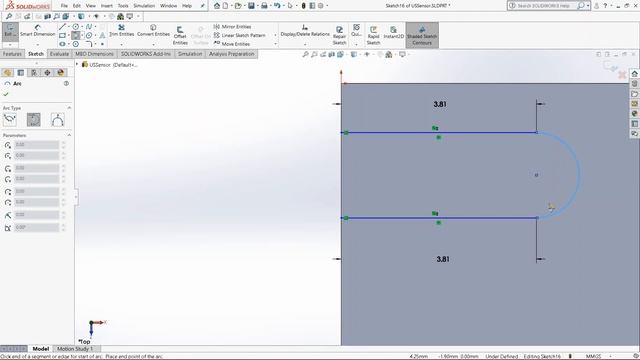640x360 pixels.
Task: Toggle Shaded Sketch Contours
Action: [422, 36]
